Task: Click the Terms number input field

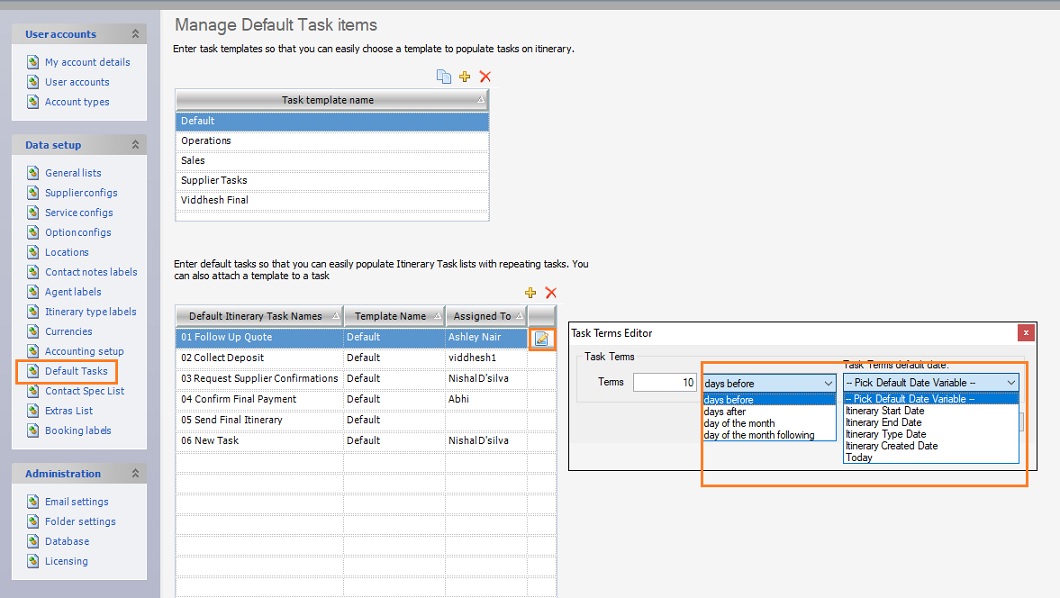Action: (664, 382)
